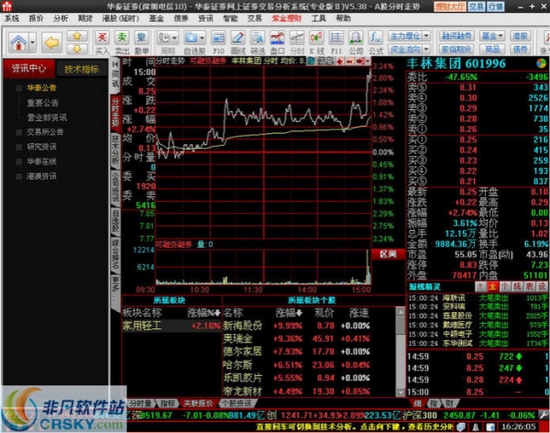Open the 系统 menu

(12, 18)
